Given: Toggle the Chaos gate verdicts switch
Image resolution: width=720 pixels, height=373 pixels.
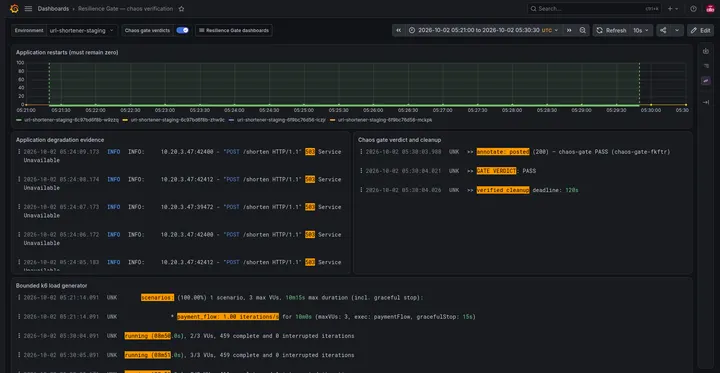Looking at the screenshot, I should click(182, 30).
